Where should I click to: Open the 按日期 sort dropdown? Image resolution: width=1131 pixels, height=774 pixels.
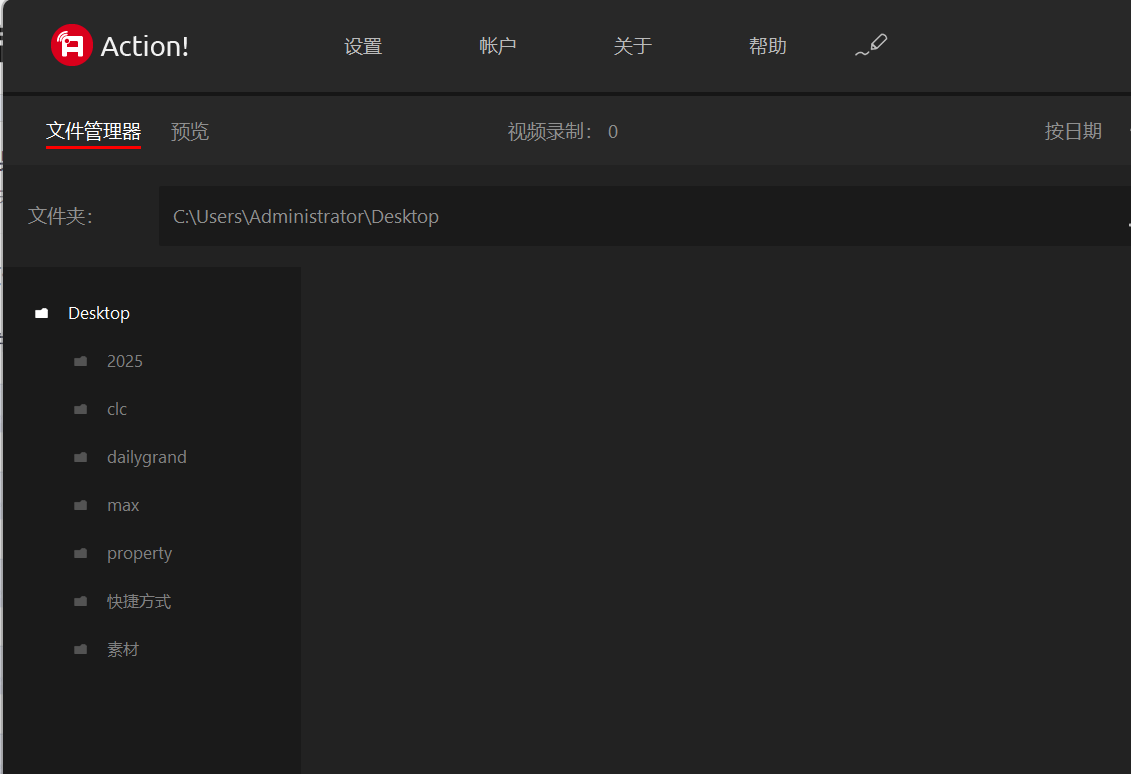(x=1073, y=131)
